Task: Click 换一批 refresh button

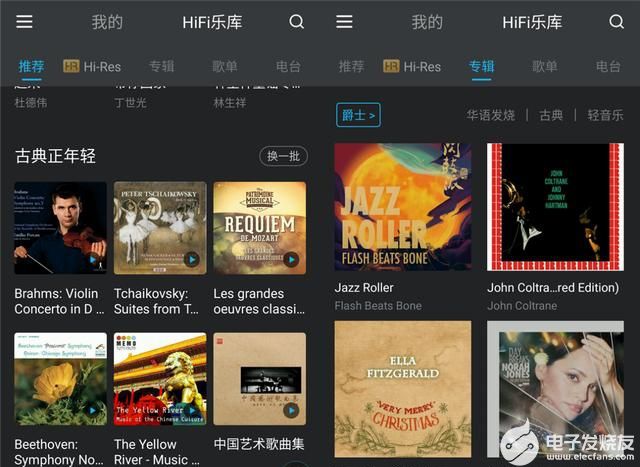Action: (x=283, y=156)
